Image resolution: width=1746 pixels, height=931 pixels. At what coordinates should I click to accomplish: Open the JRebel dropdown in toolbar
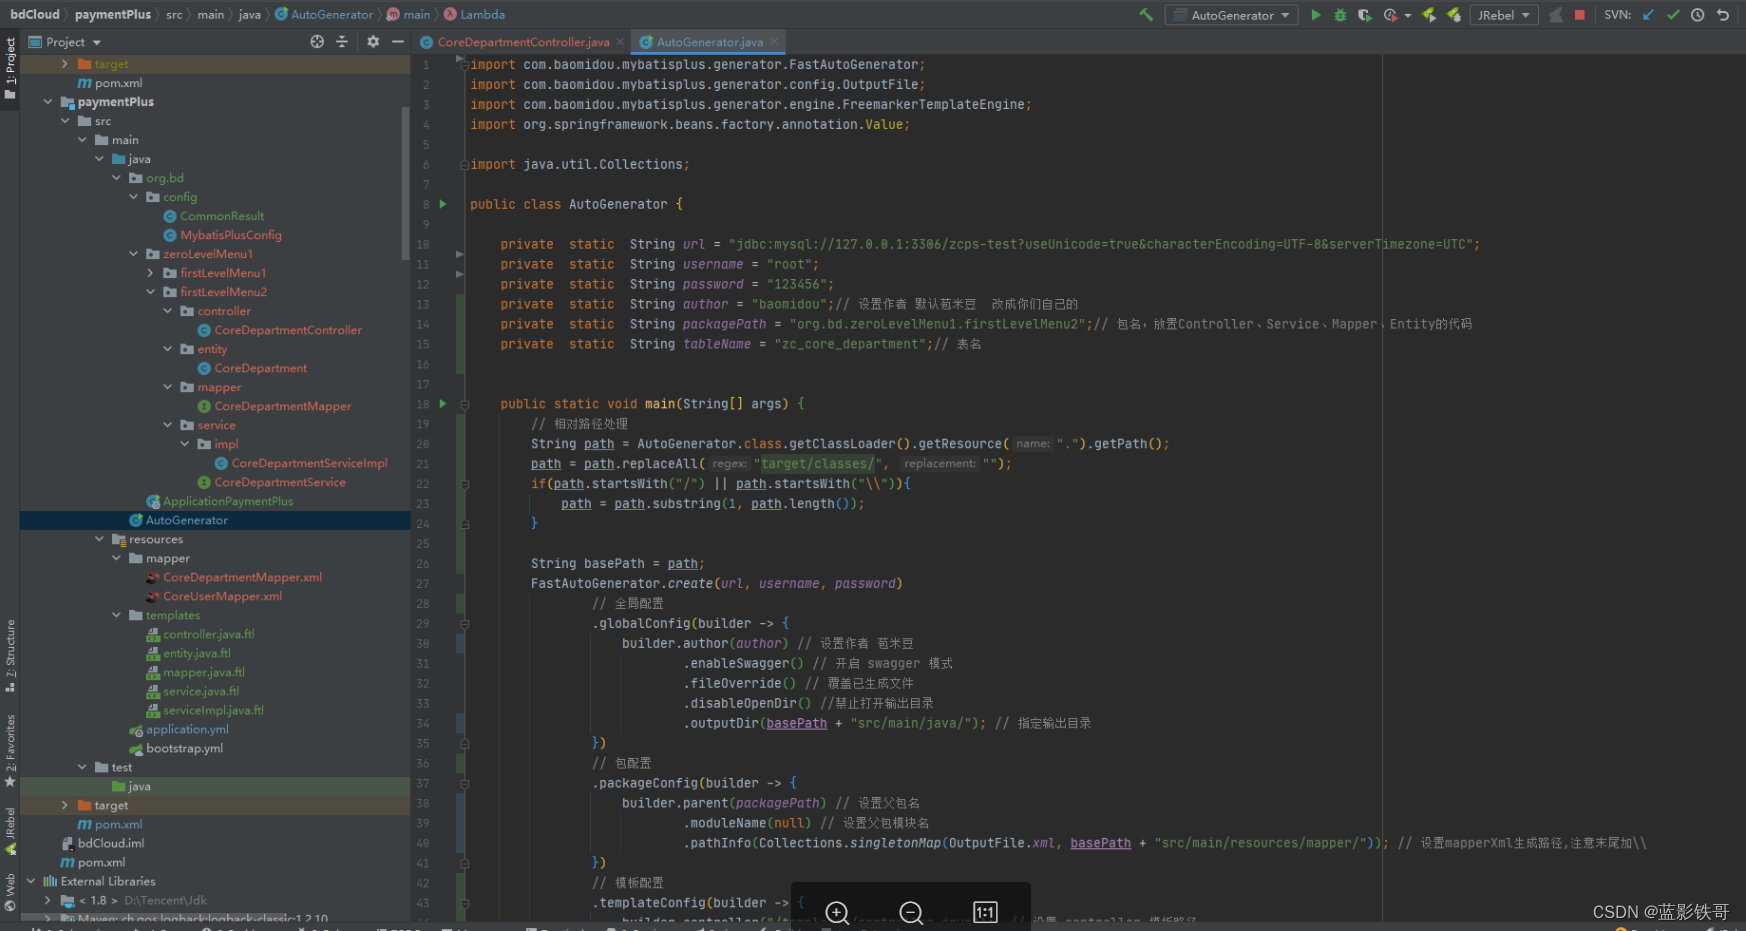point(1504,15)
